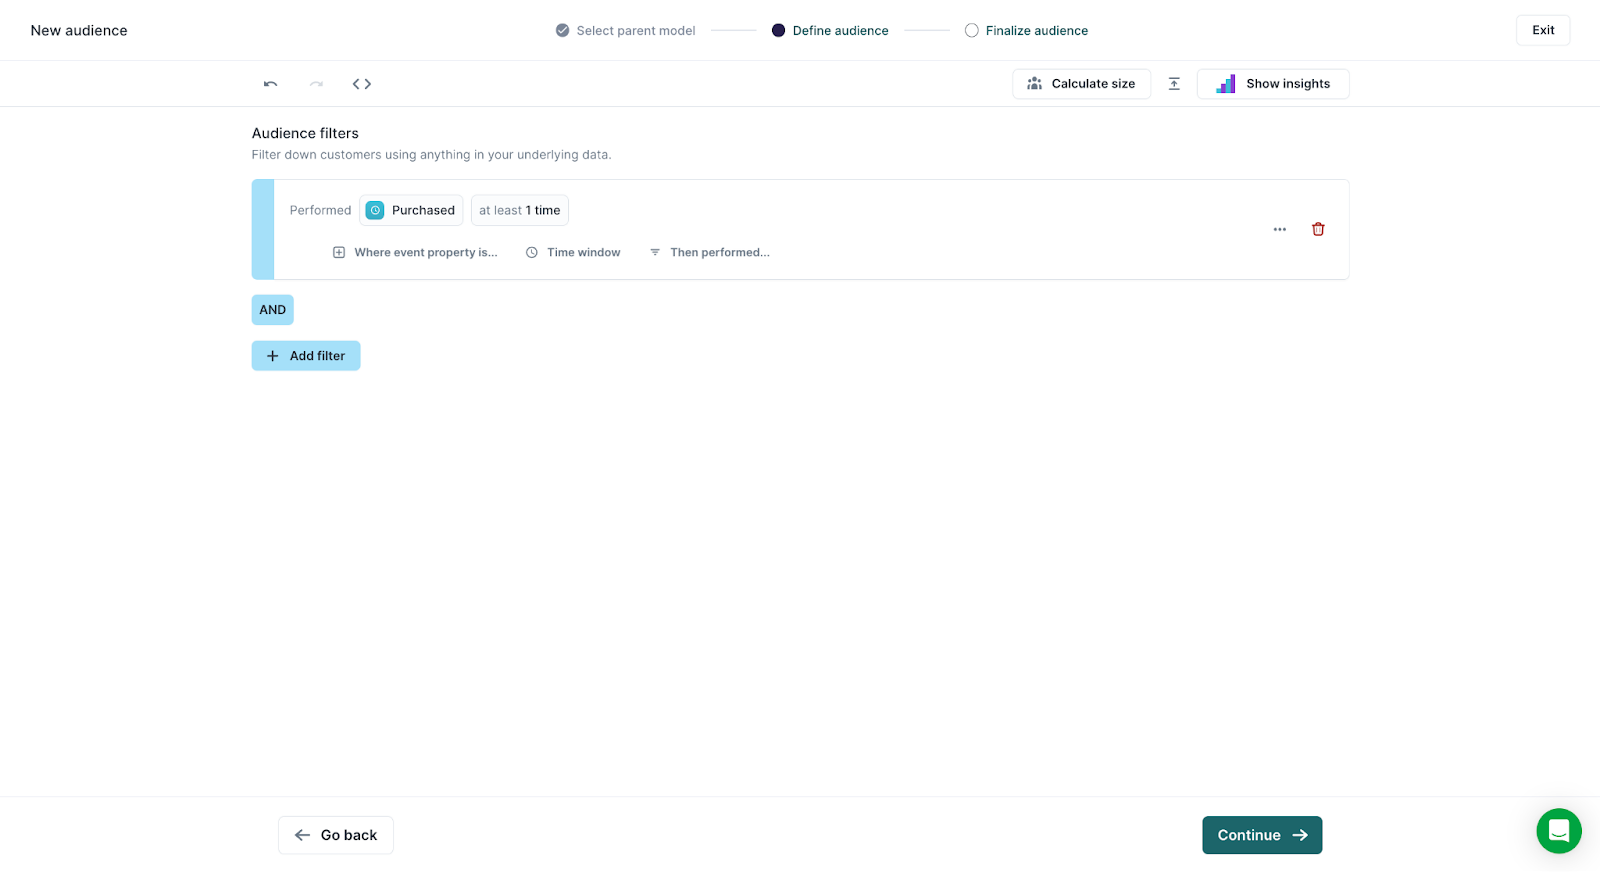Image resolution: width=1600 pixels, height=873 pixels.
Task: Toggle the AND logical operator
Action: click(272, 310)
